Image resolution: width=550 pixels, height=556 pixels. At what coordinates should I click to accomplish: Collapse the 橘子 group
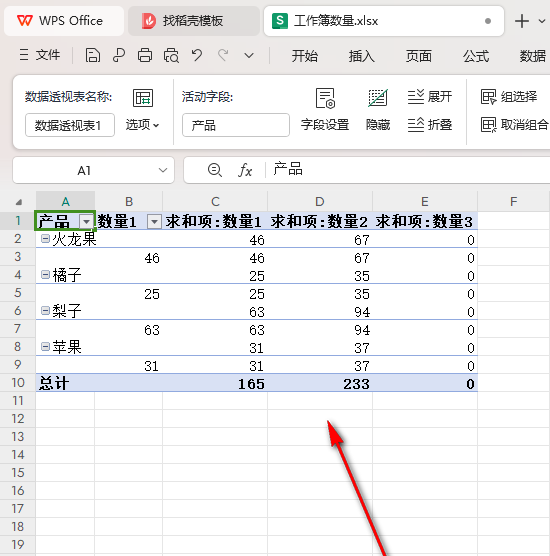click(45, 274)
